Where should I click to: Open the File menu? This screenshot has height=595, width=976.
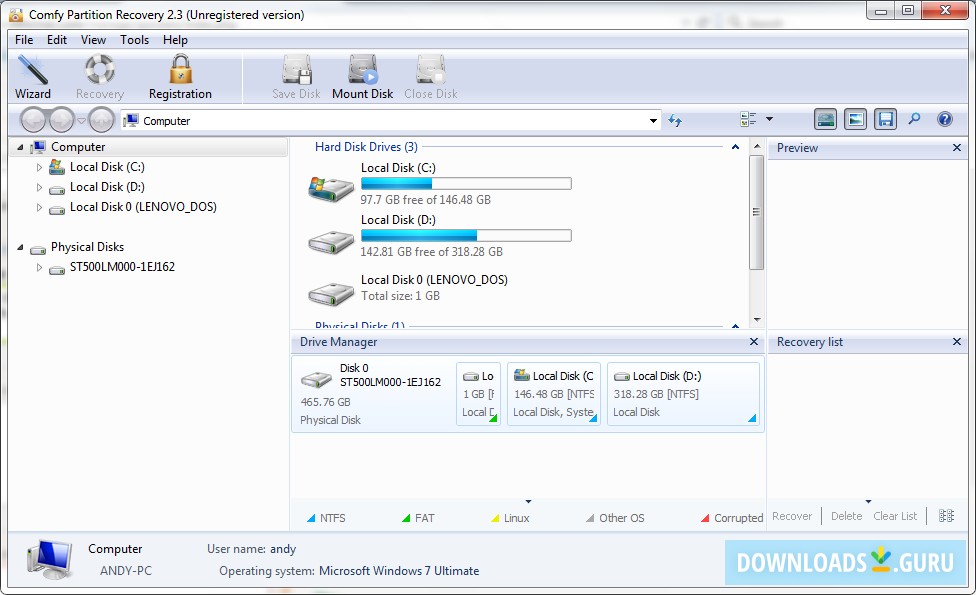[x=24, y=40]
